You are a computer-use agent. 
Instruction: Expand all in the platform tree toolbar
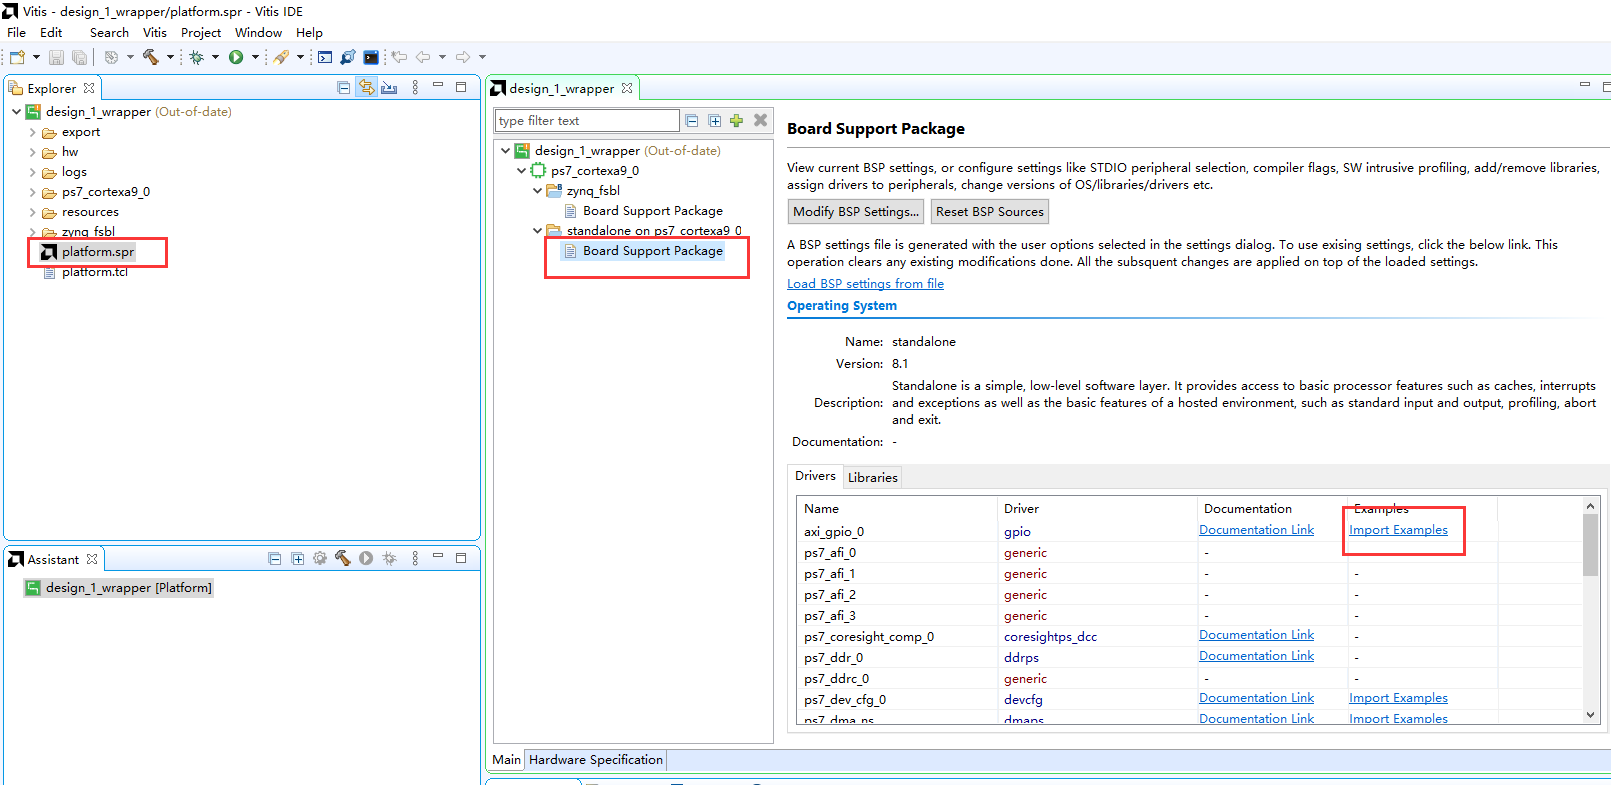coord(715,121)
